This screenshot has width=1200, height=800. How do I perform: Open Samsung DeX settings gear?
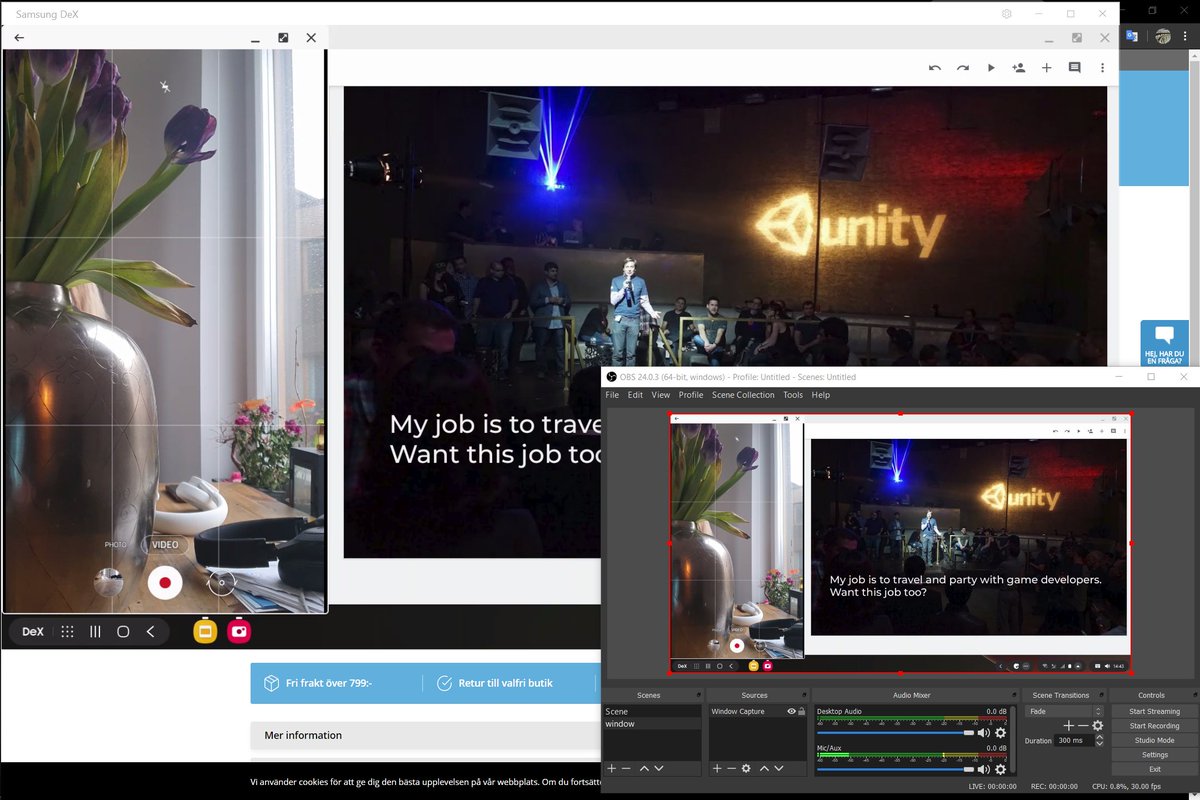[x=1007, y=14]
